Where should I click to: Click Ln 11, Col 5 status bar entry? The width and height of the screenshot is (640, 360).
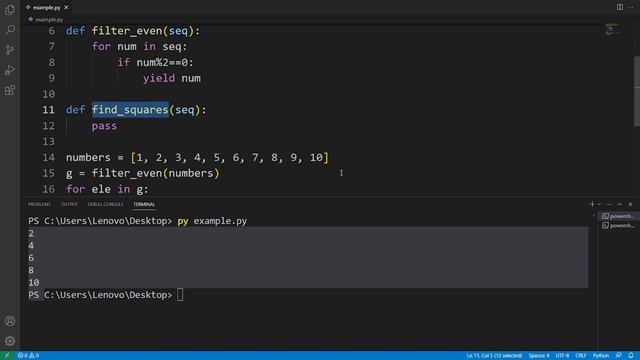494,356
